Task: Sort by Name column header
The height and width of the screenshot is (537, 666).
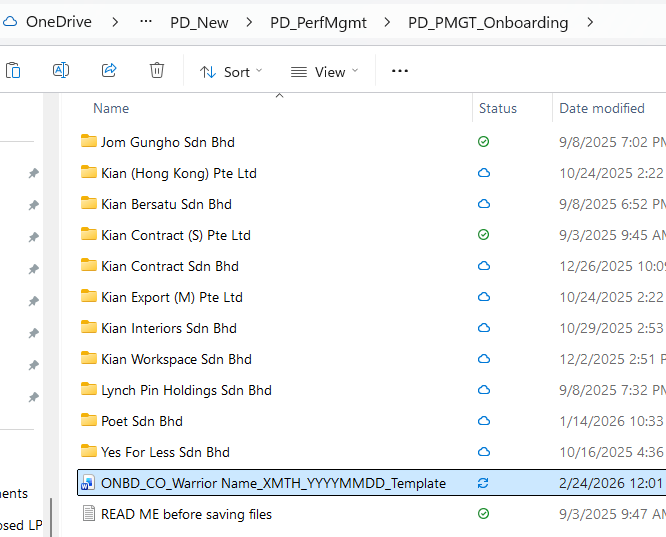Action: point(111,108)
